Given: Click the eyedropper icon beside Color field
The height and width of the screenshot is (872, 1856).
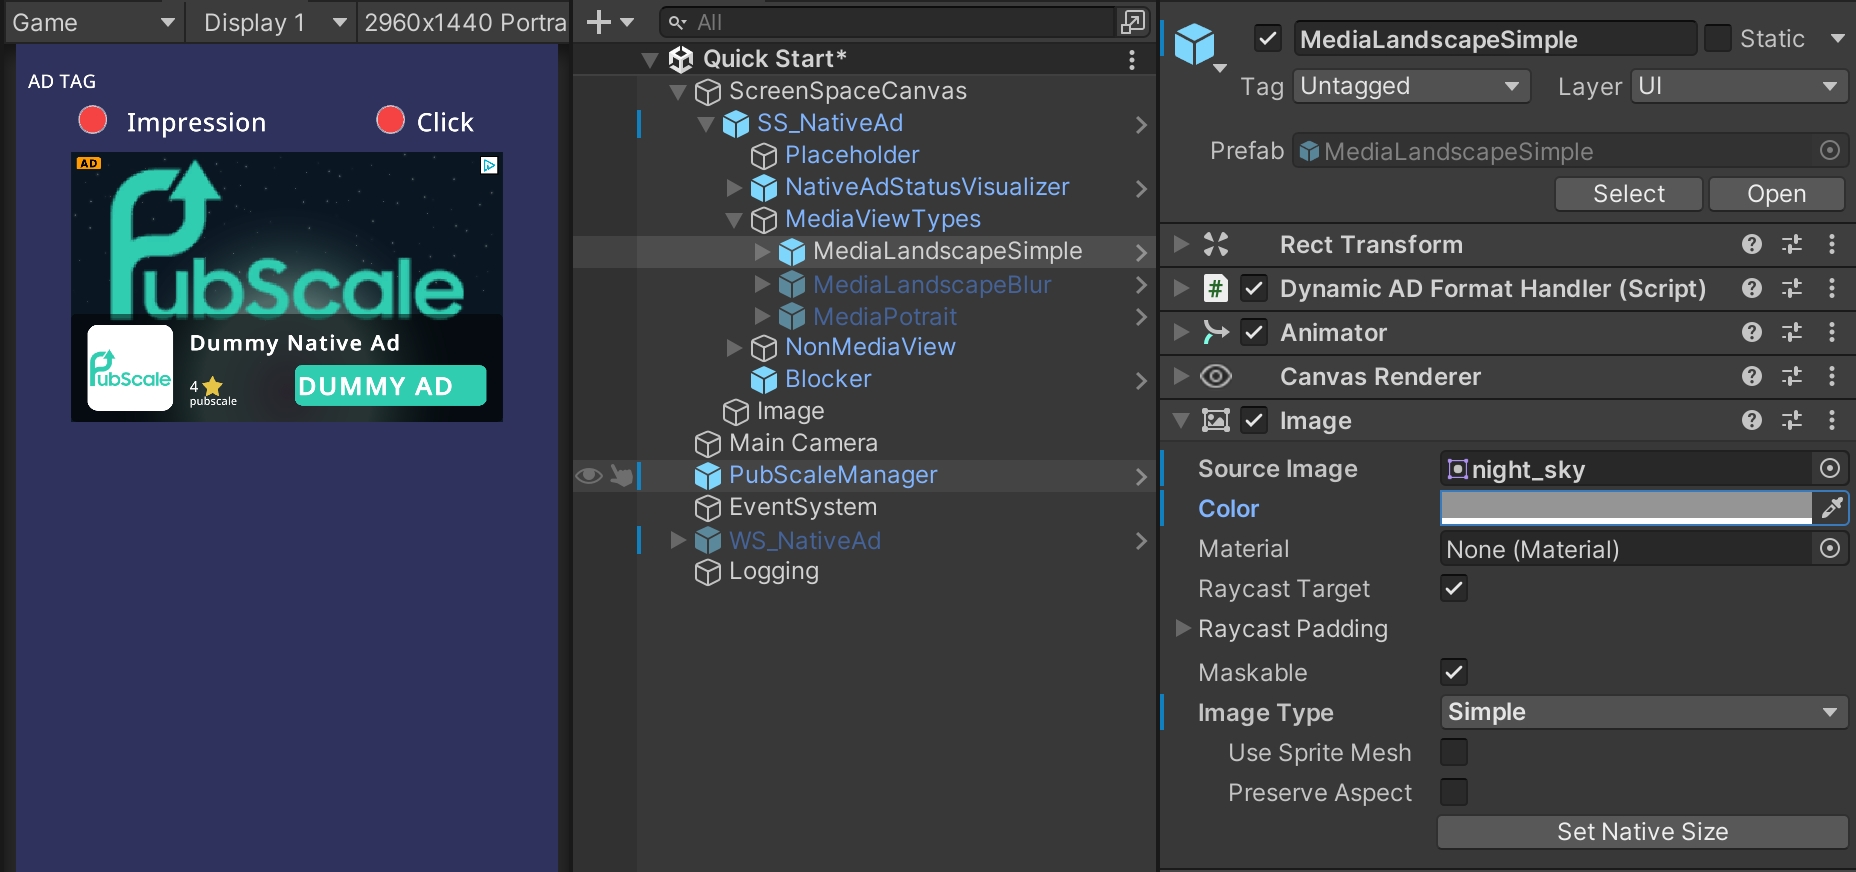Looking at the screenshot, I should click(x=1831, y=508).
